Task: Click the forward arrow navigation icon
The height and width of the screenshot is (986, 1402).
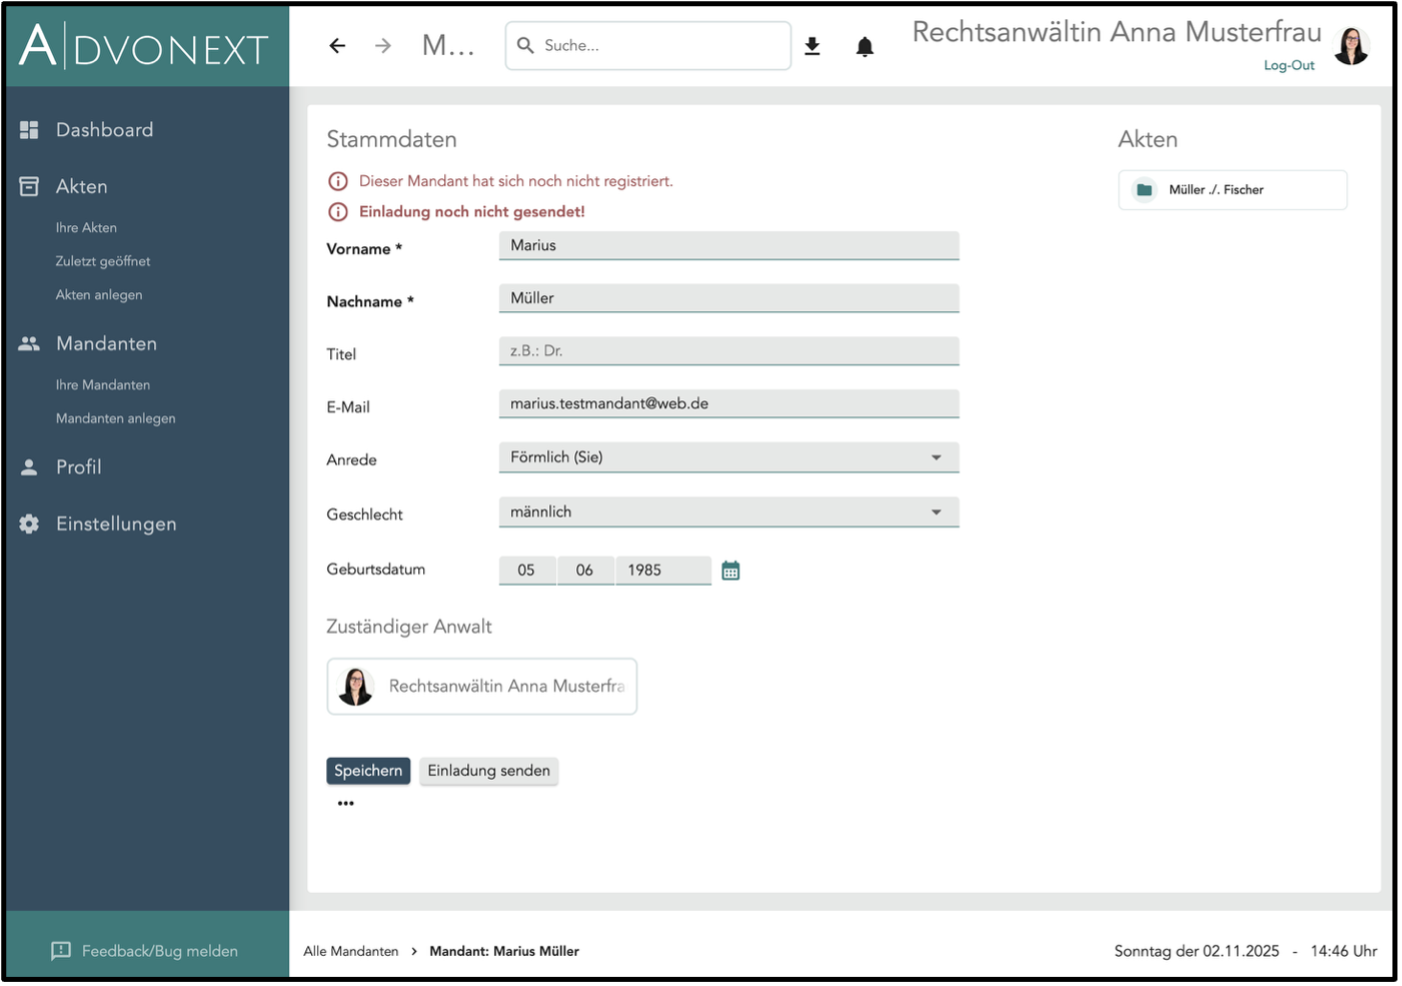Action: click(x=383, y=46)
